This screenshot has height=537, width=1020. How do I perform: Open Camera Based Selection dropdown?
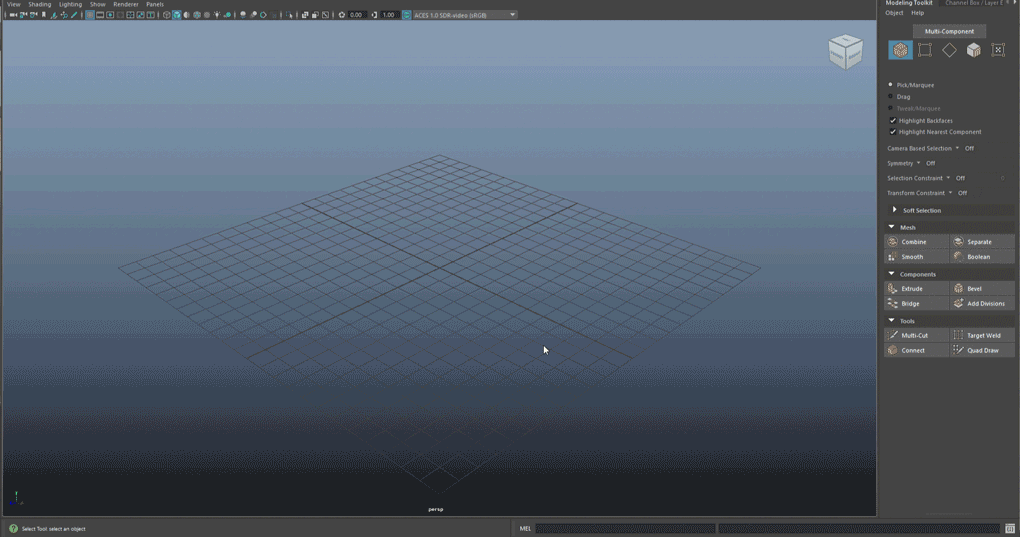point(923,148)
